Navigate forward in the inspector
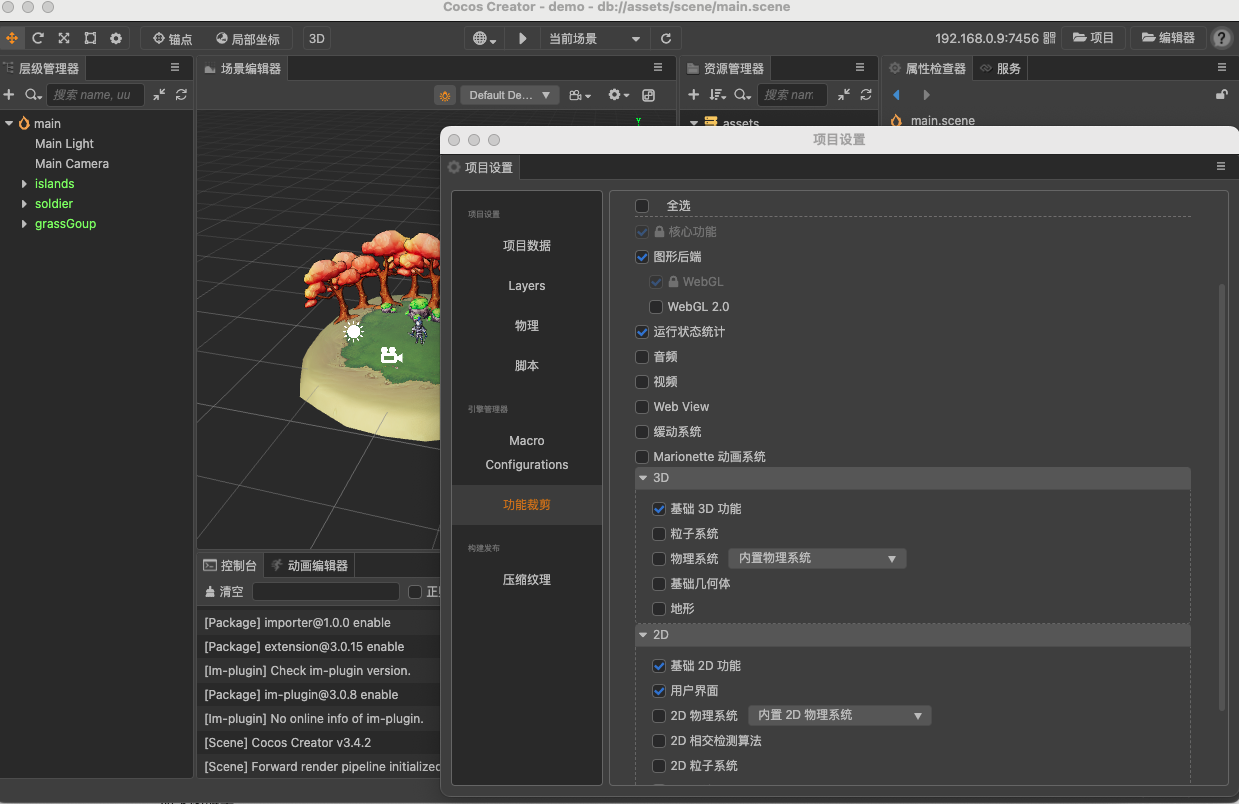This screenshot has width=1239, height=804. click(x=926, y=95)
